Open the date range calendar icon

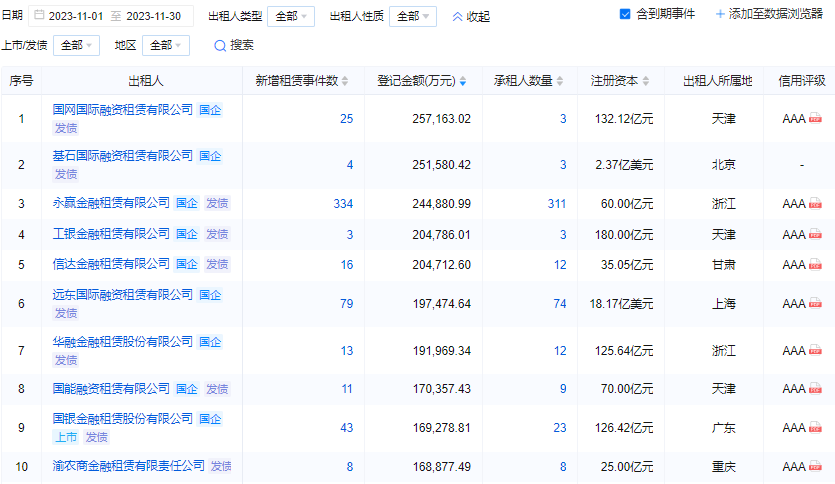39,15
